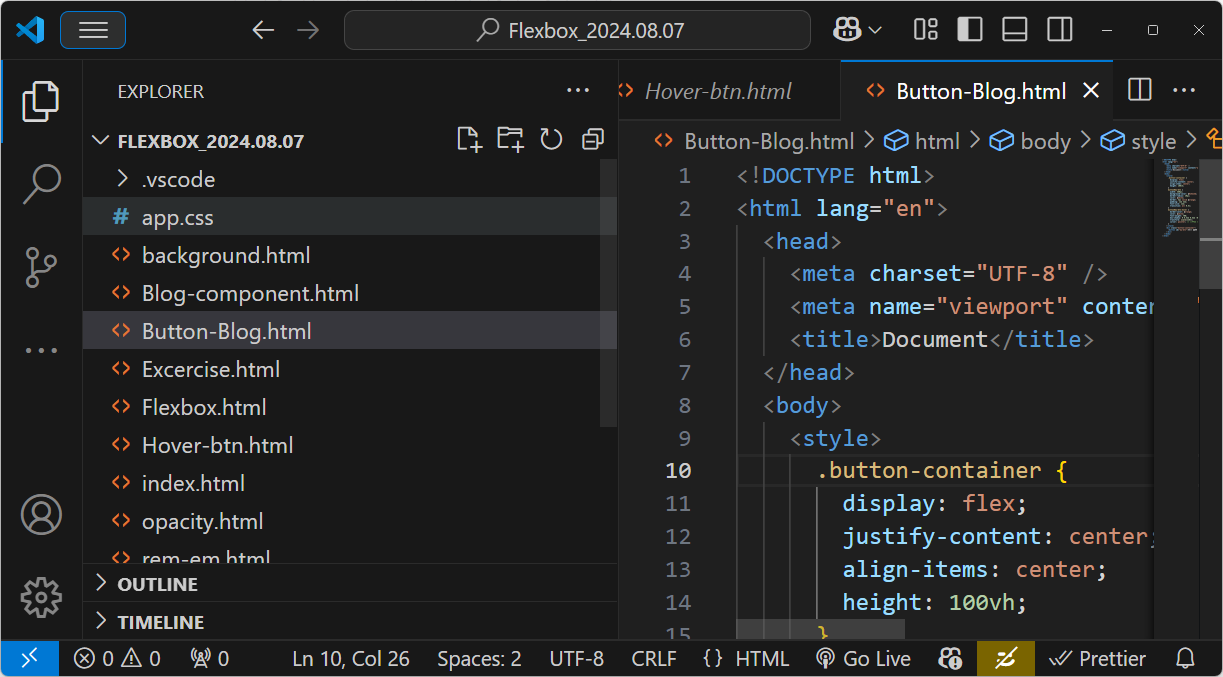Open Search view in activity bar

coord(41,184)
